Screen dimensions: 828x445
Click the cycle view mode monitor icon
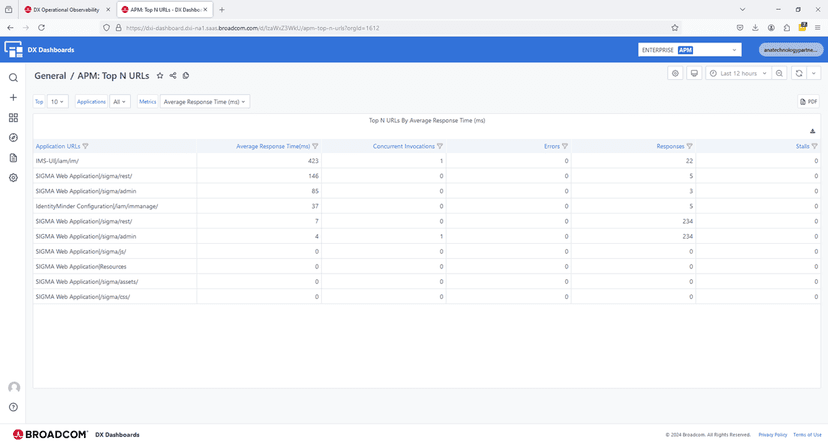tap(694, 73)
